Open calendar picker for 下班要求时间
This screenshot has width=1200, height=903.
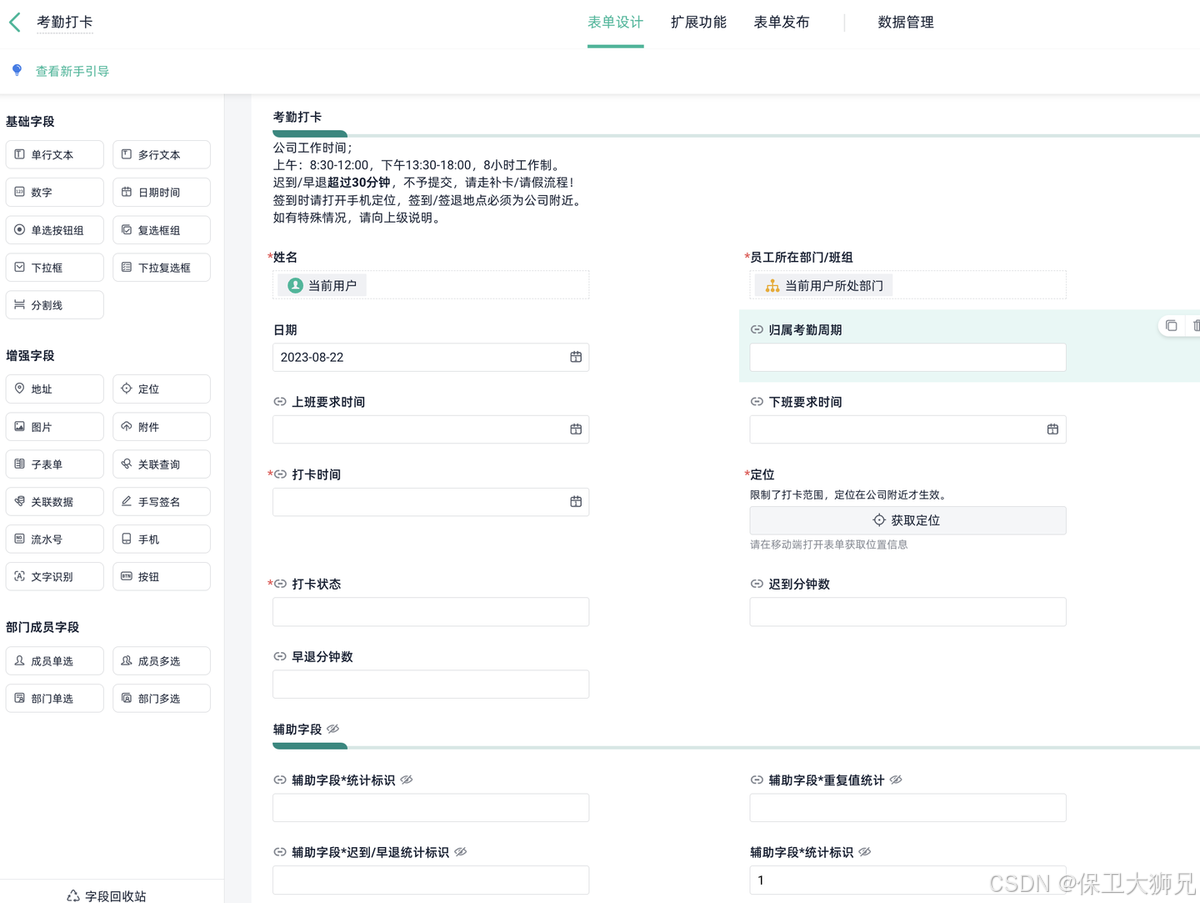pyautogui.click(x=1053, y=429)
